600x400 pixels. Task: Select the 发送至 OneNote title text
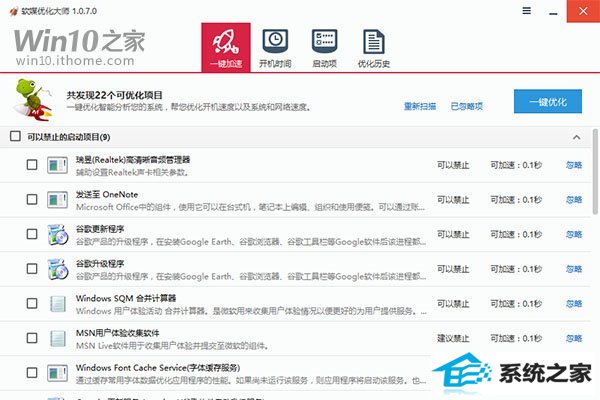107,194
